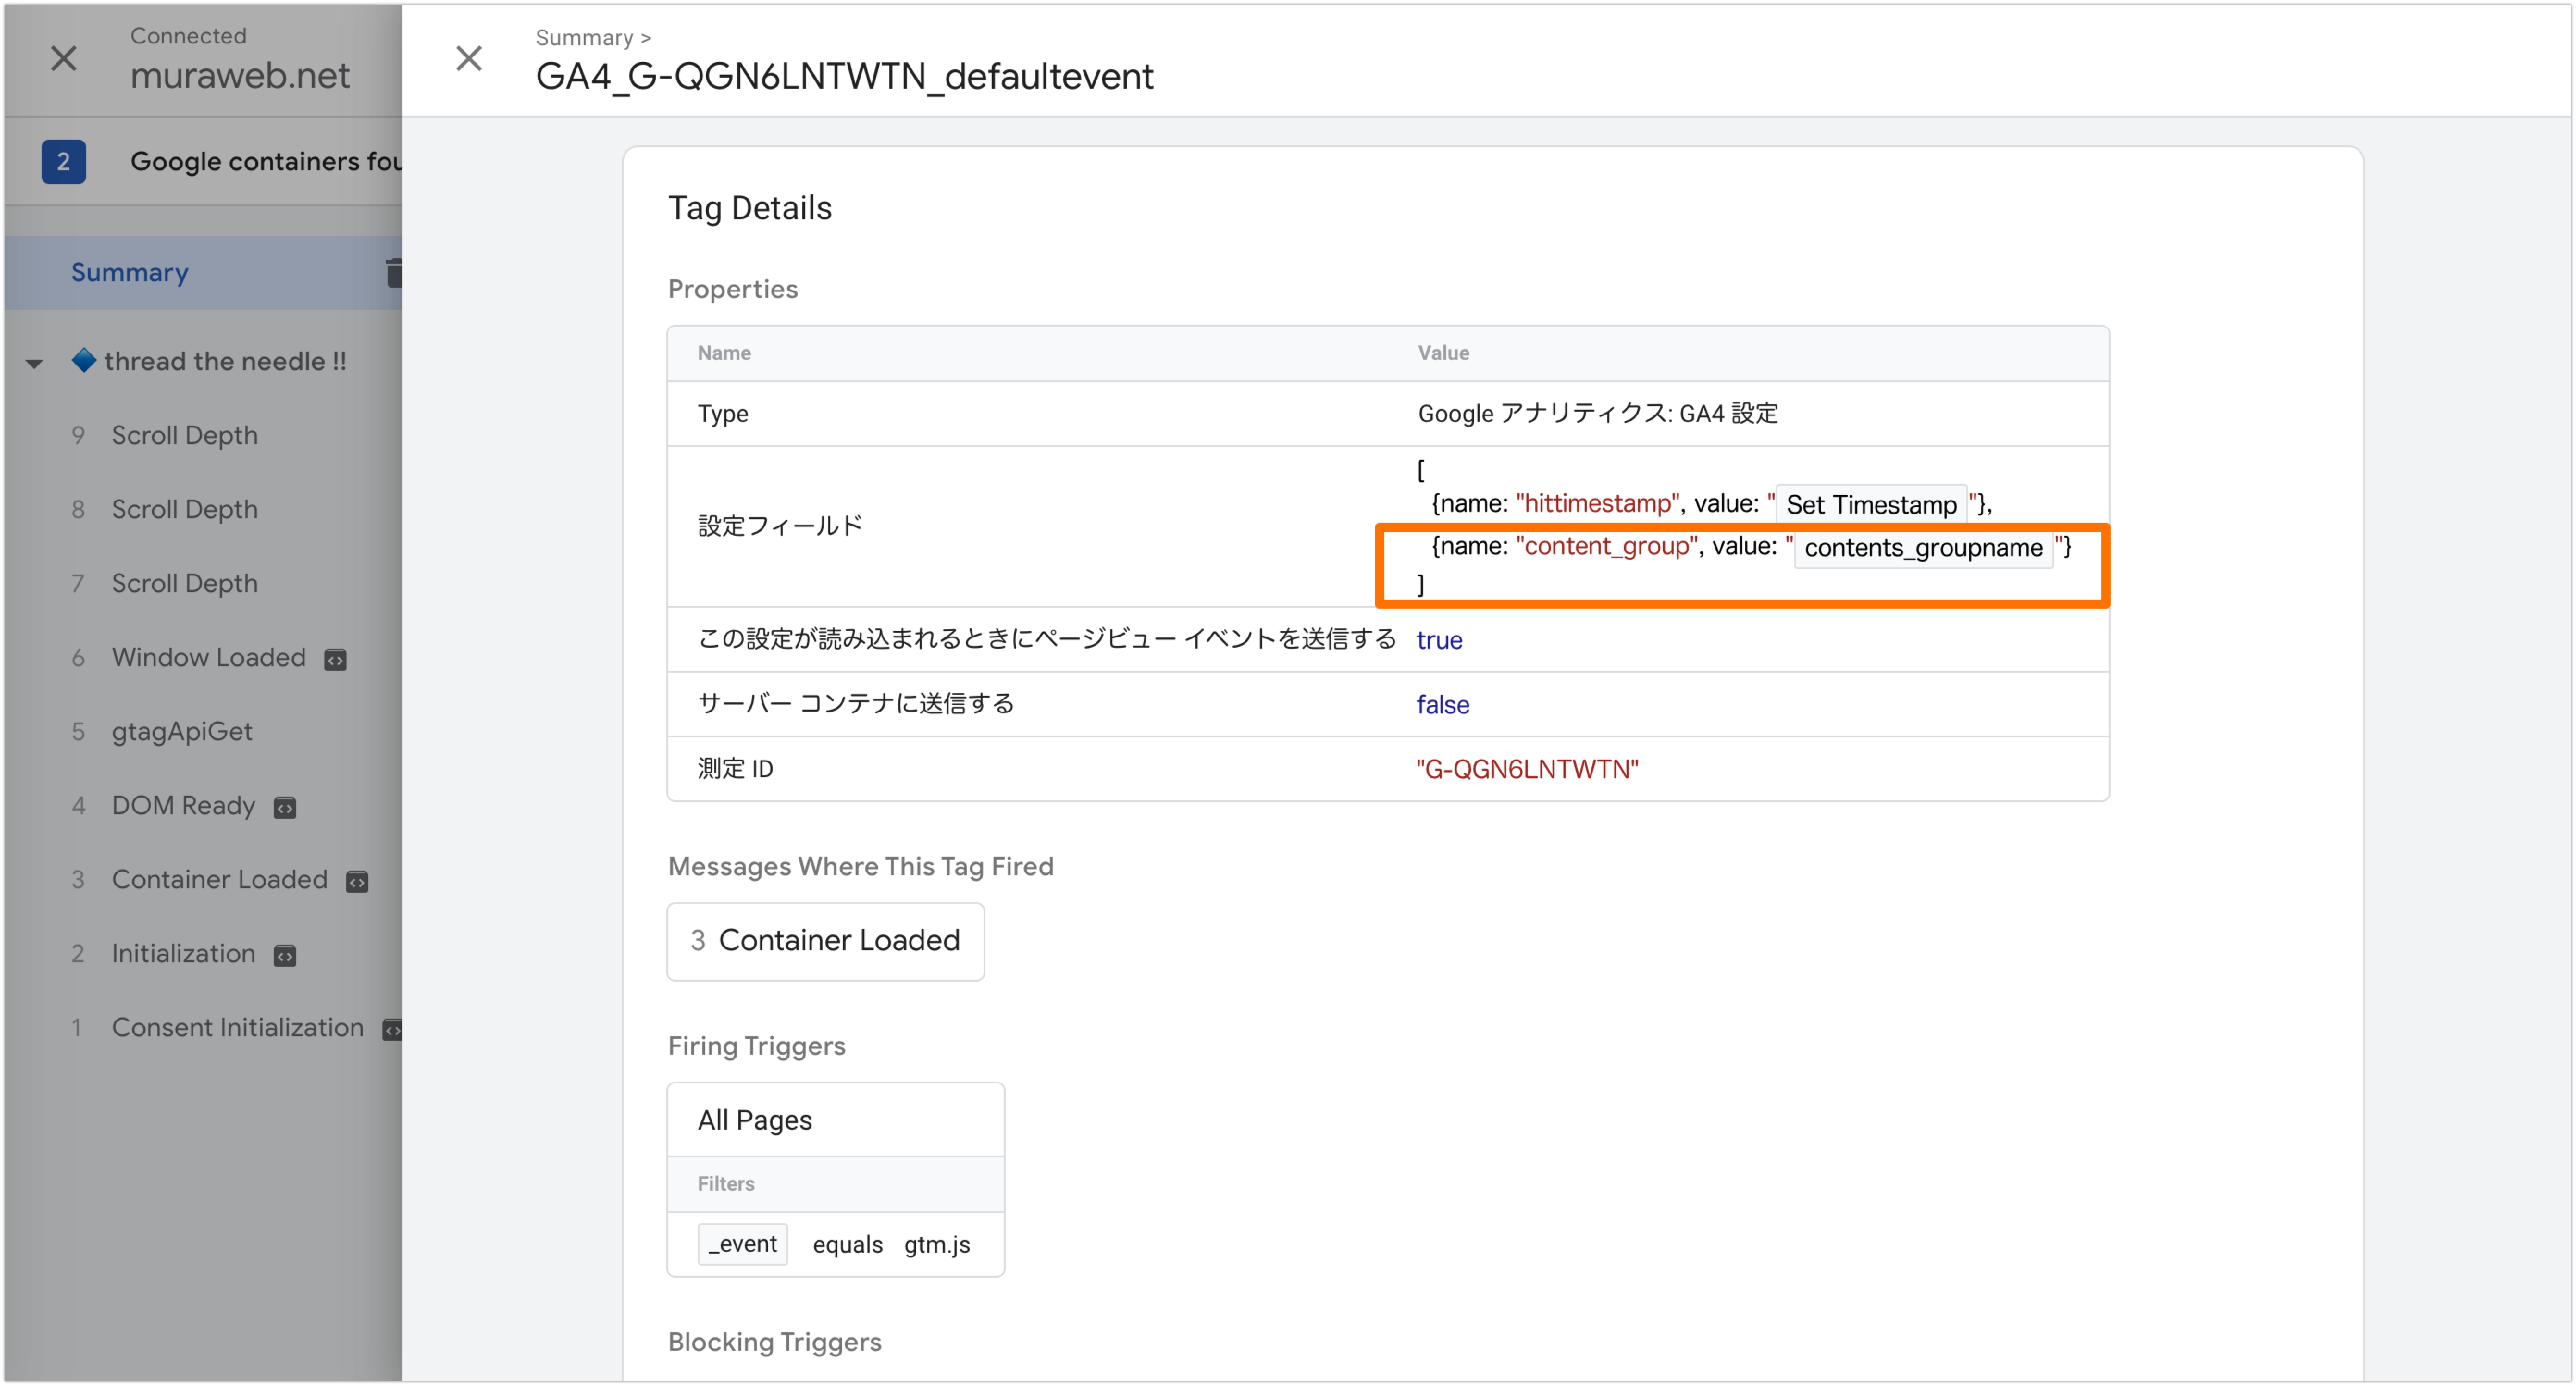Click the hittimestamp field name
Viewport: 2576px width, 1386px height.
1597,503
